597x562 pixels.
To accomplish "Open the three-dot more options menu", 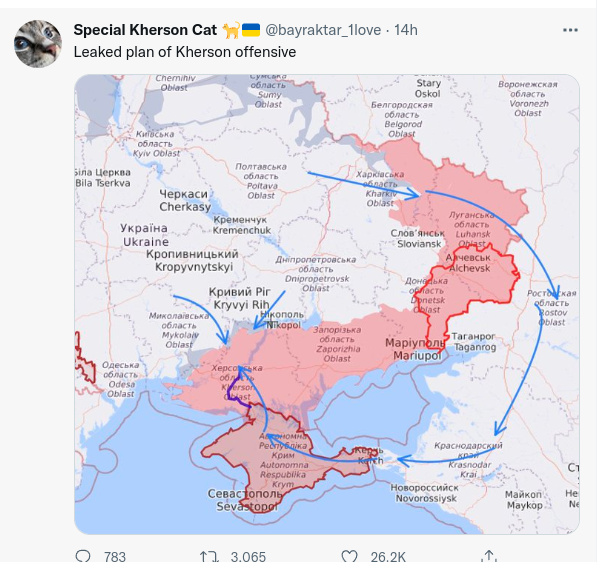I will [x=570, y=30].
